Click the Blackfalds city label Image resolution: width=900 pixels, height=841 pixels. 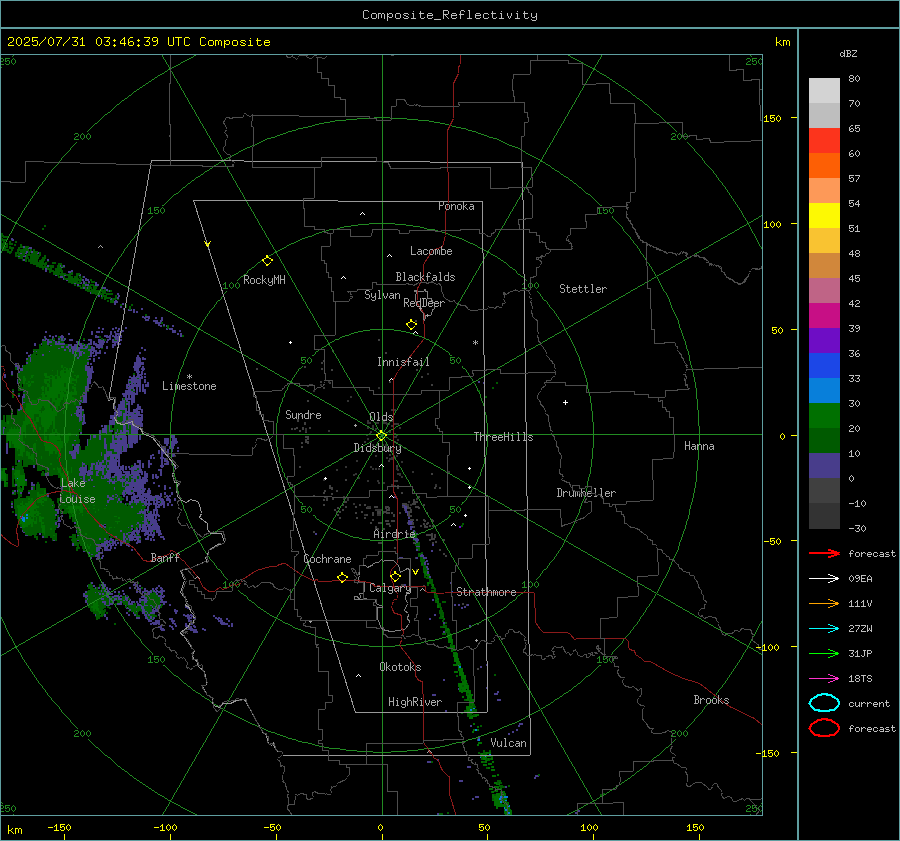click(x=425, y=277)
